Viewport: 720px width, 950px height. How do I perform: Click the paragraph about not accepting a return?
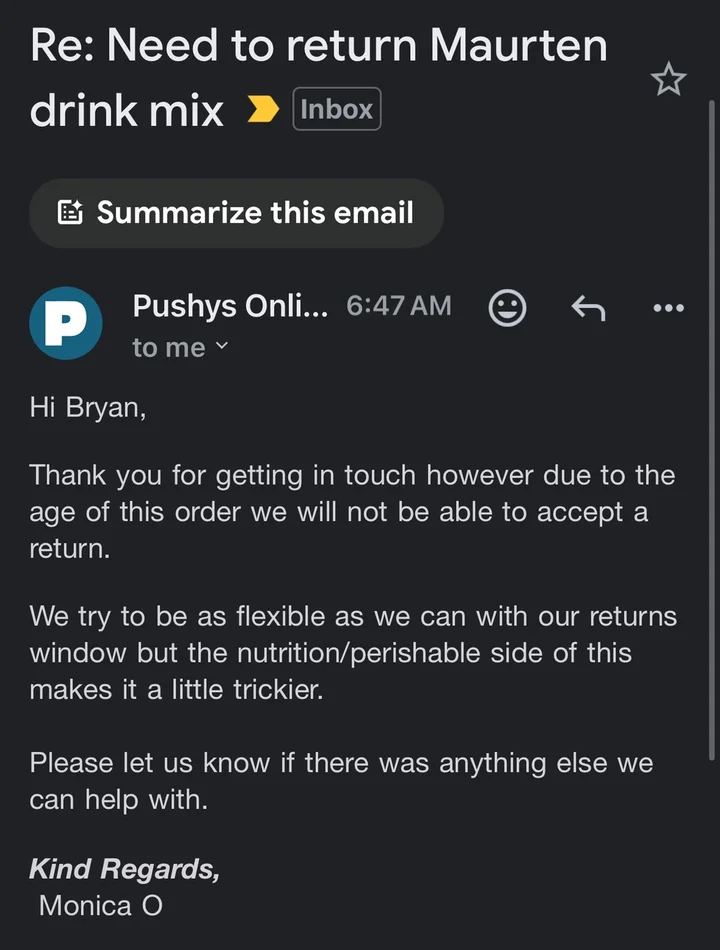tap(350, 512)
